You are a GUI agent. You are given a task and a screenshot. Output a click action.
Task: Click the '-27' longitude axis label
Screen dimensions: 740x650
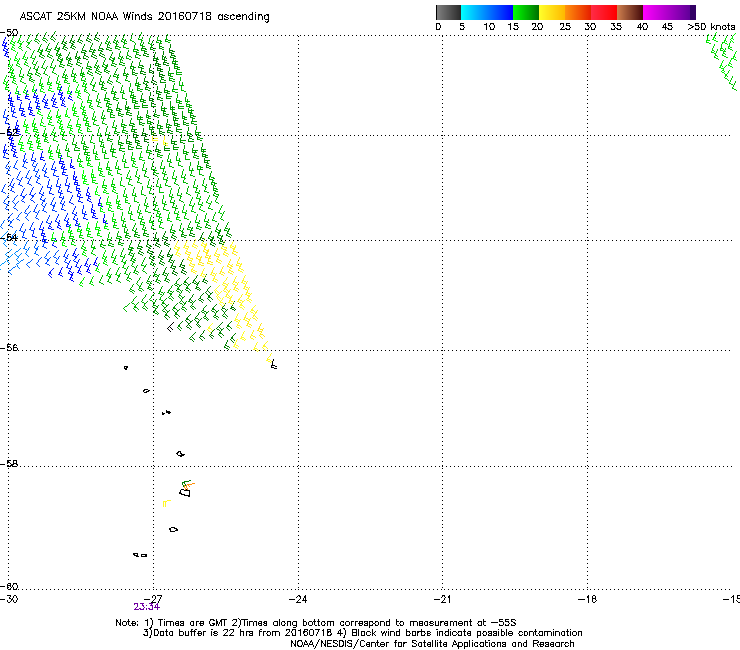pos(153,599)
